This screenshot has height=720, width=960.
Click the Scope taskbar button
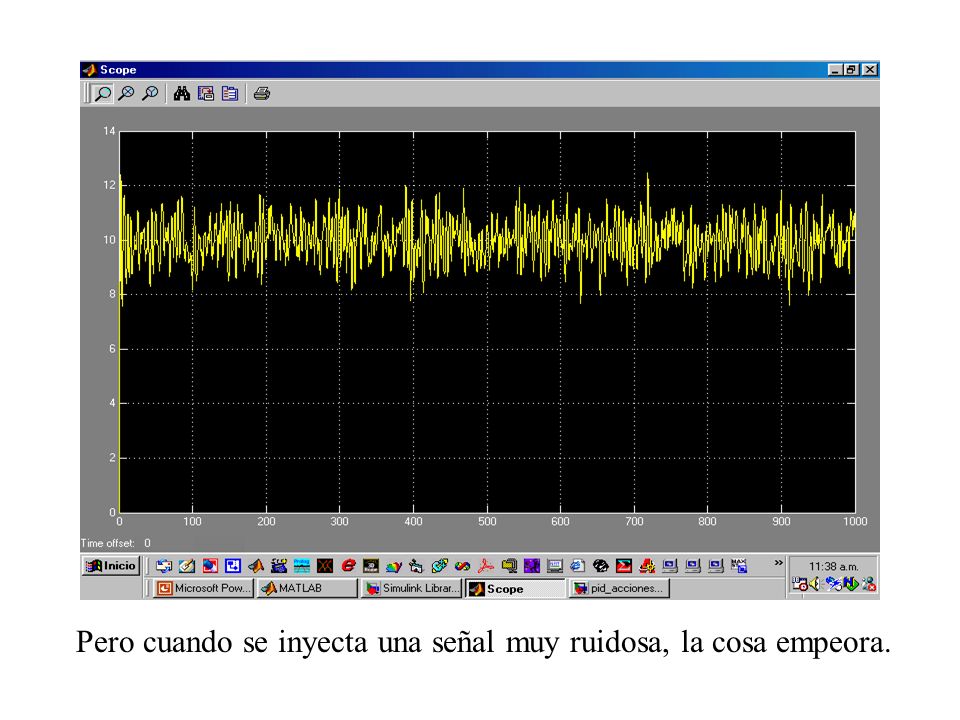516,588
